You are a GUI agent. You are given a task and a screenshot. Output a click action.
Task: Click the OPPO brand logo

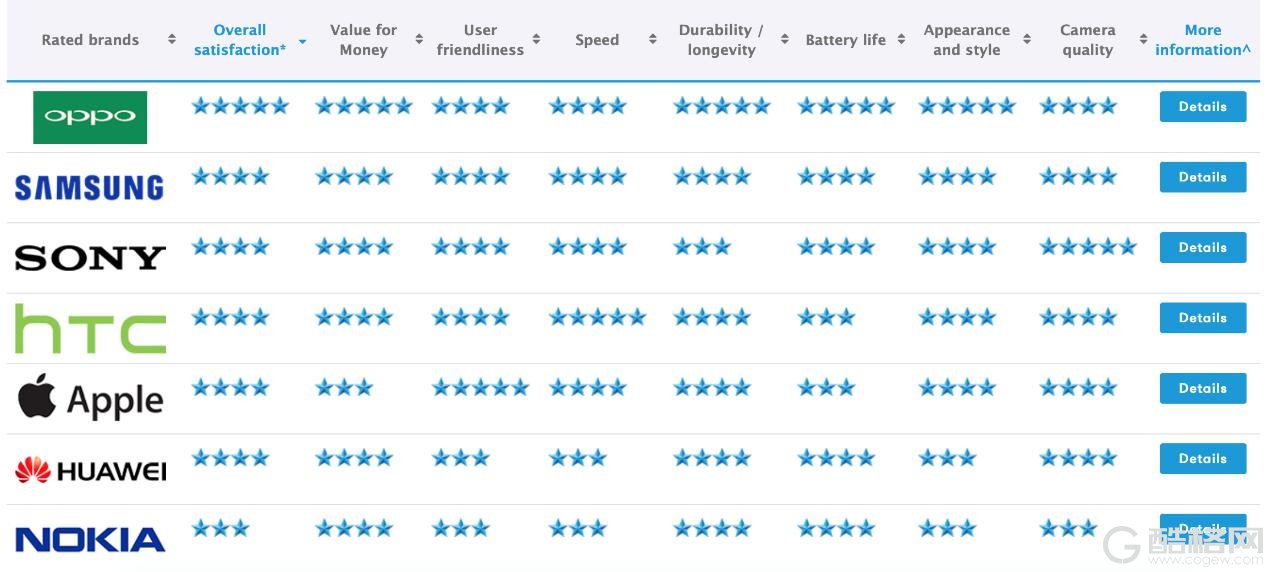(90, 117)
